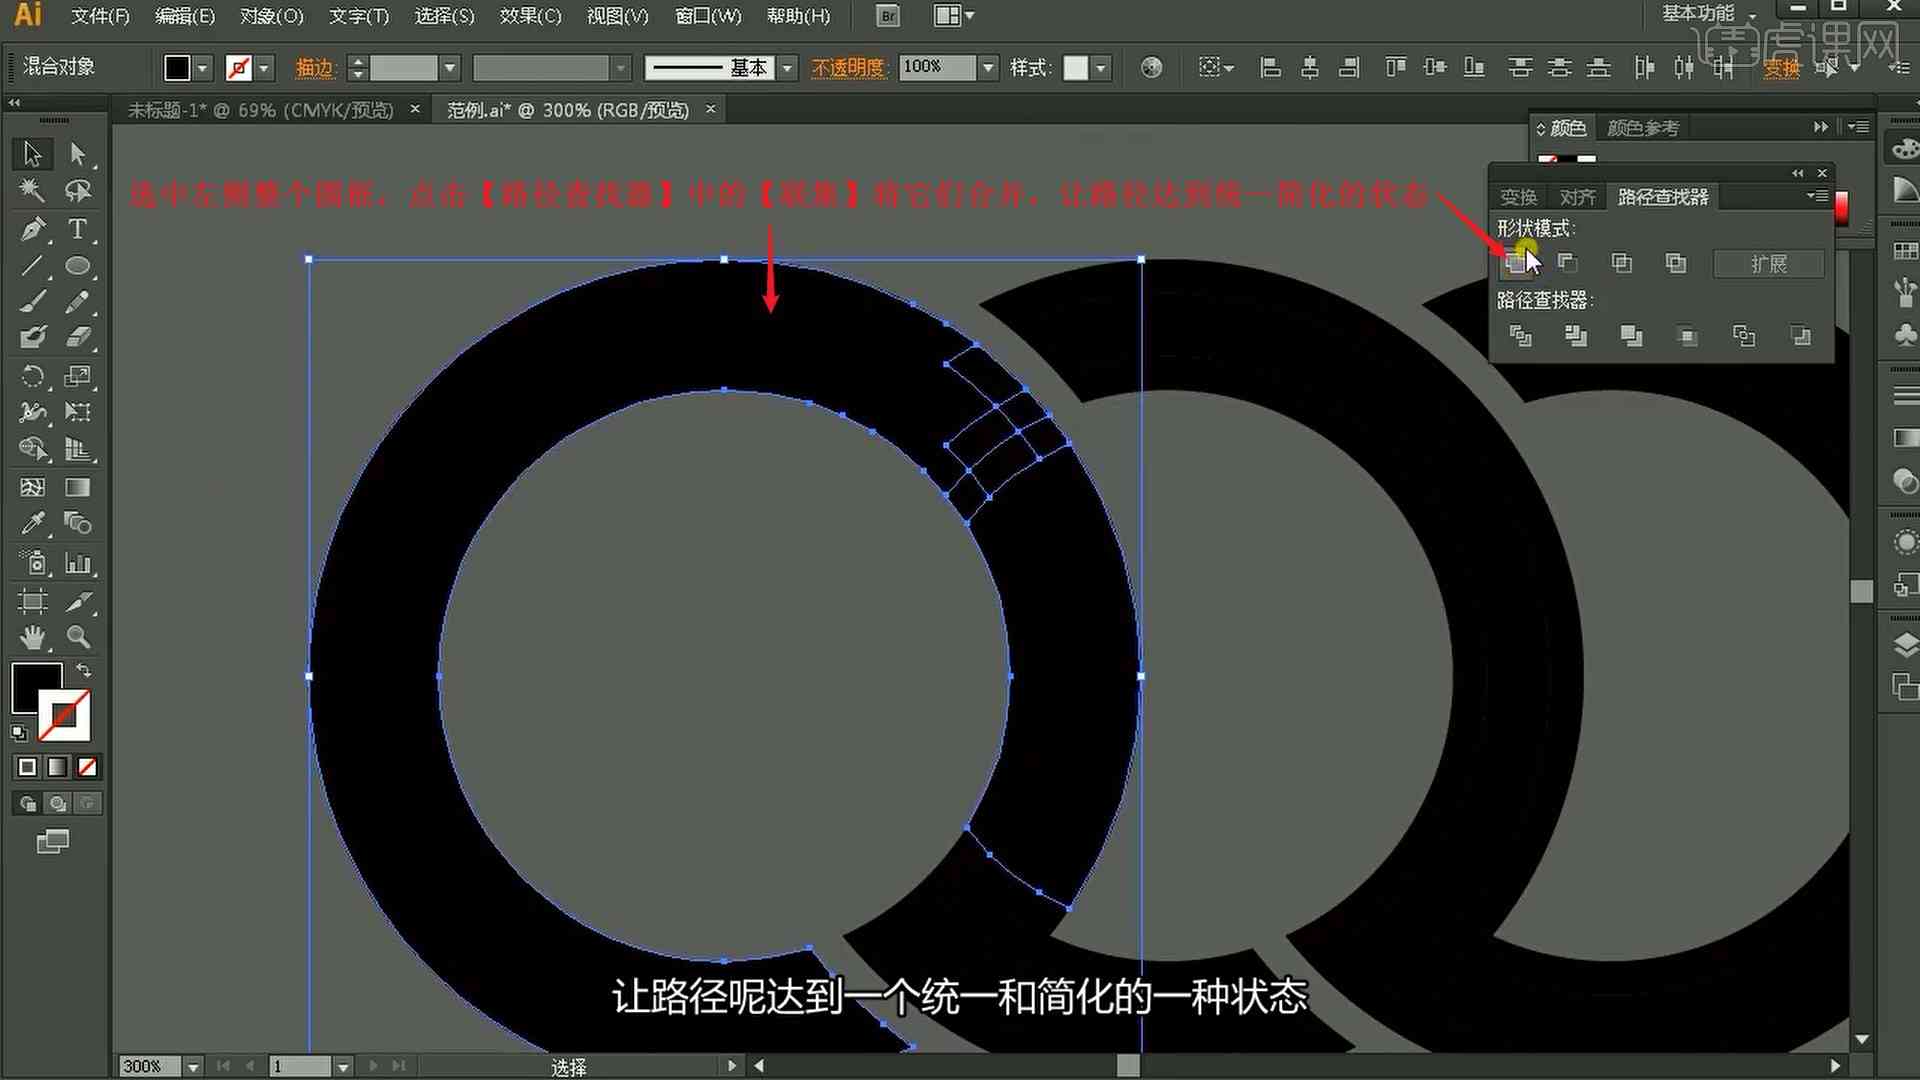Screen dimensions: 1920x1080
Task: Select the Scale tool
Action: [78, 376]
